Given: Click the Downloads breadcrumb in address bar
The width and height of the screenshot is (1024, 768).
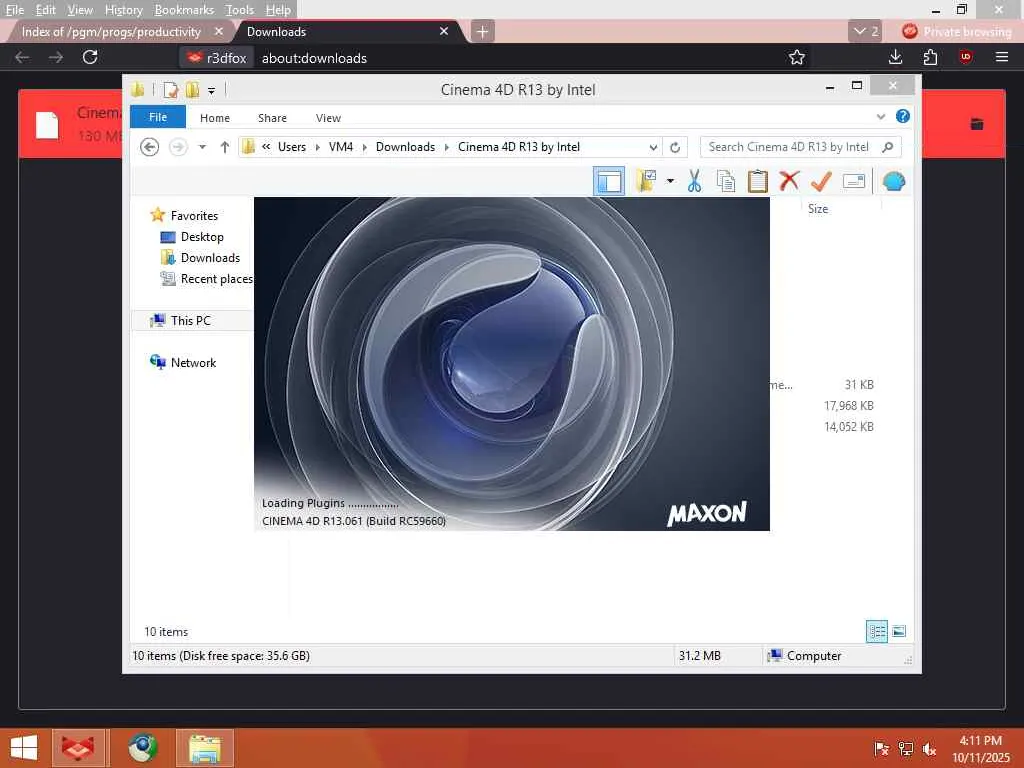Looking at the screenshot, I should tap(405, 147).
